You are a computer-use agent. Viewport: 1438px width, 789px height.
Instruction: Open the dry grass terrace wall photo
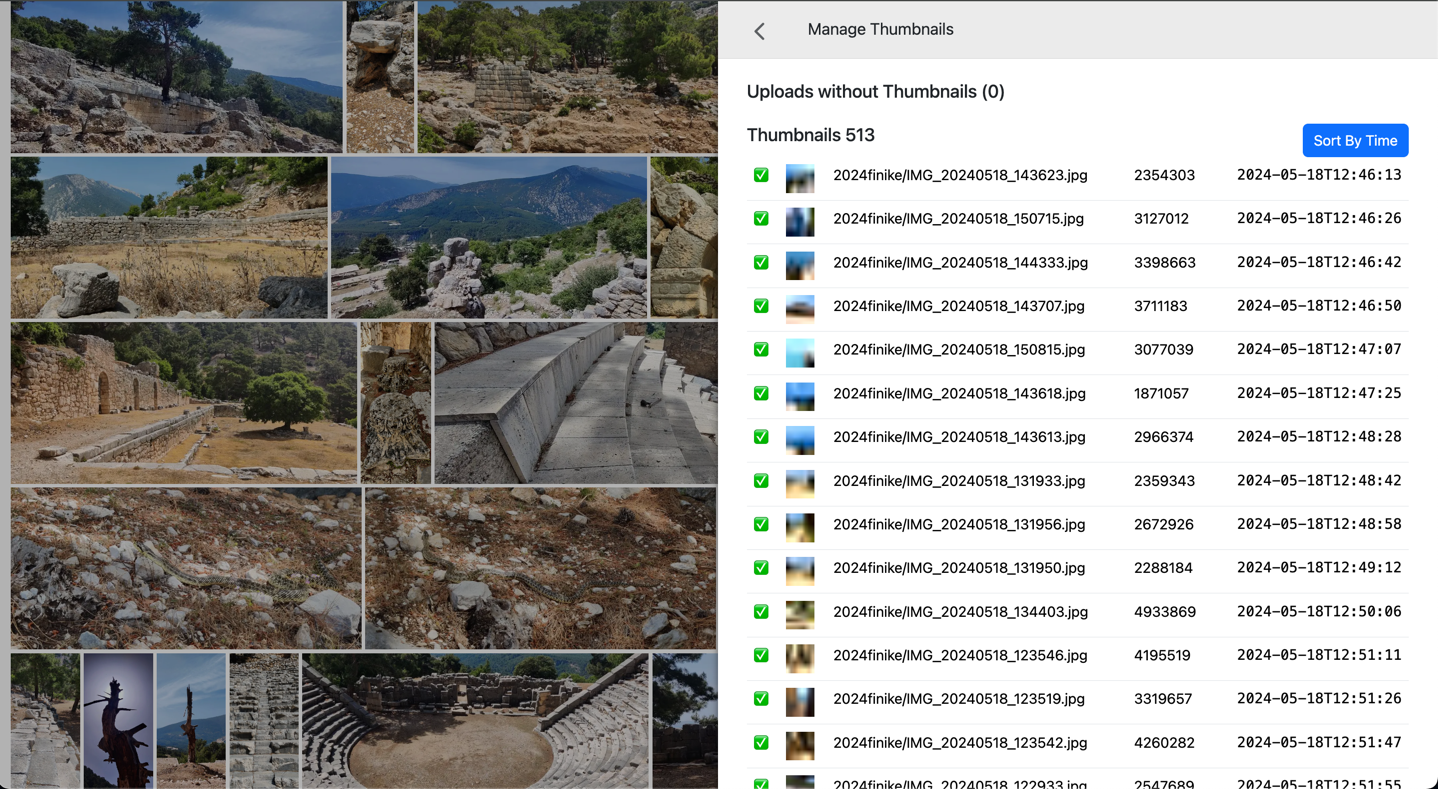(x=169, y=237)
